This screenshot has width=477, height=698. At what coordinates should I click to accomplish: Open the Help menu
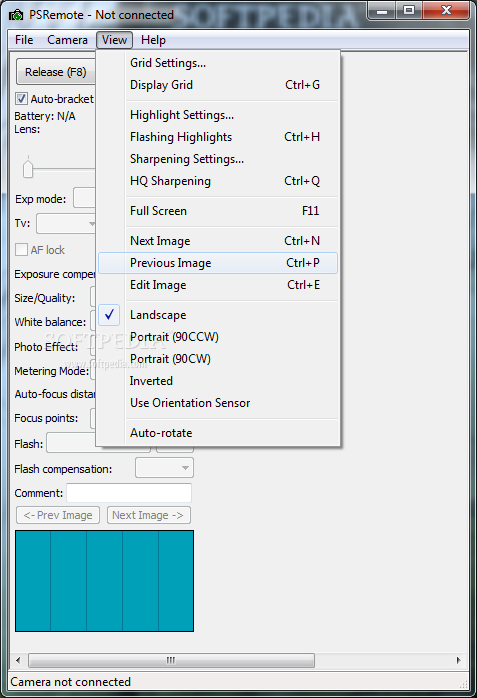click(153, 40)
